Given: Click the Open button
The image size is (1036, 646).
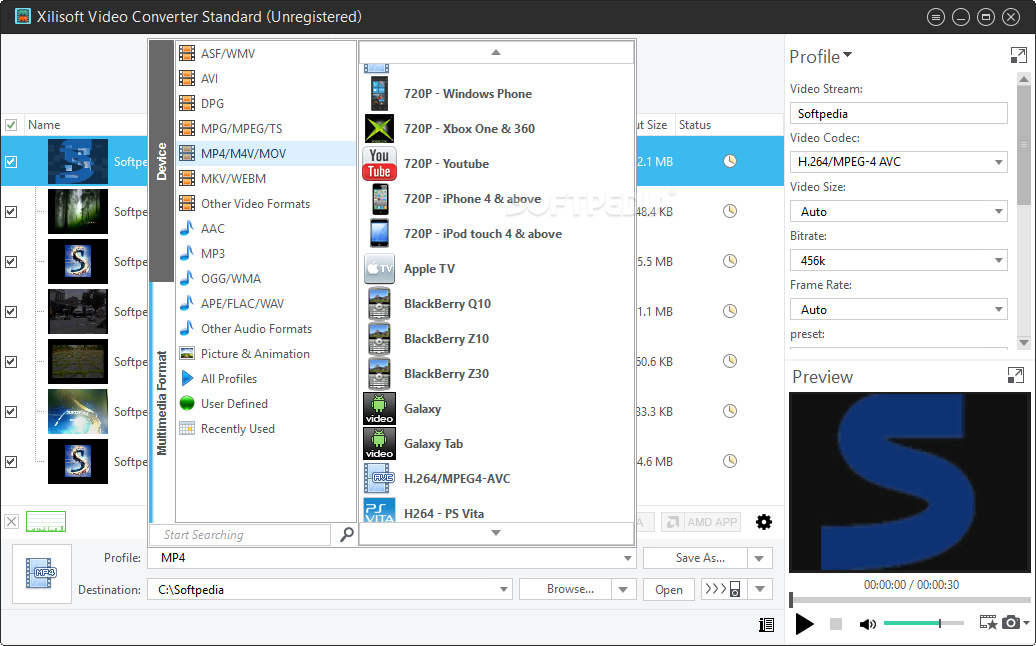Looking at the screenshot, I should click(x=669, y=589).
